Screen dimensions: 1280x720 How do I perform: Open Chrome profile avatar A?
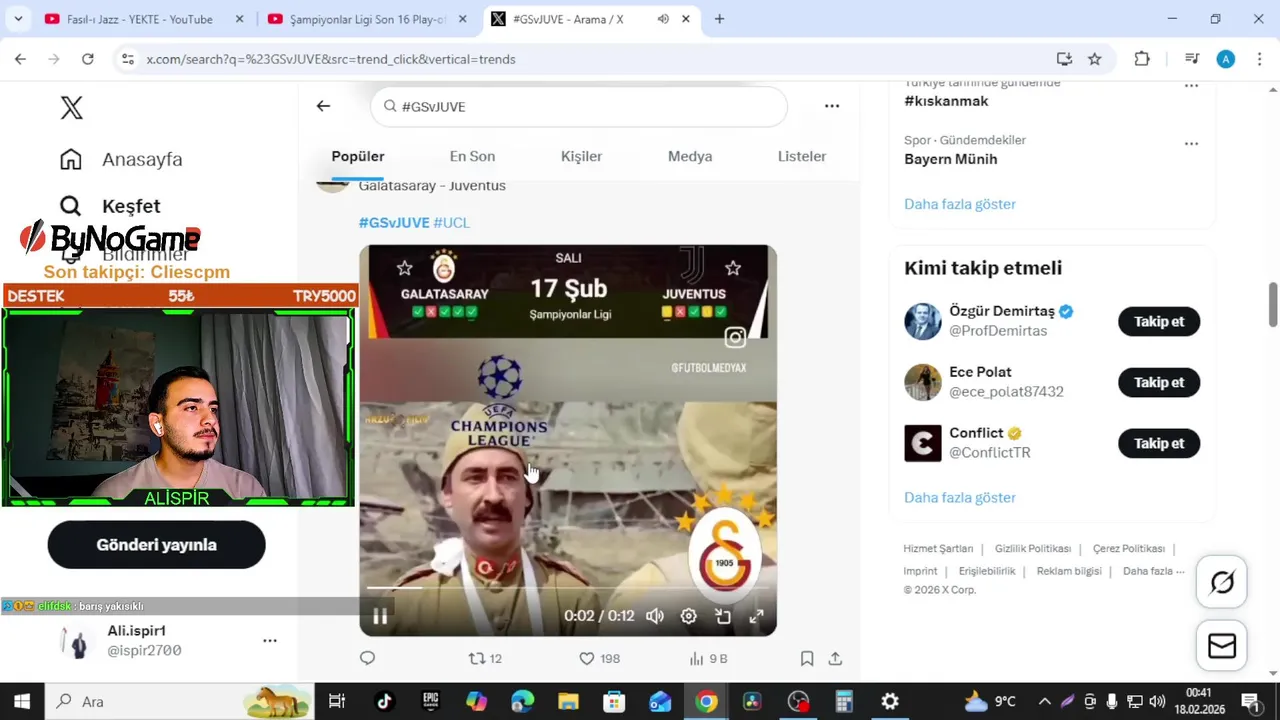click(1226, 59)
